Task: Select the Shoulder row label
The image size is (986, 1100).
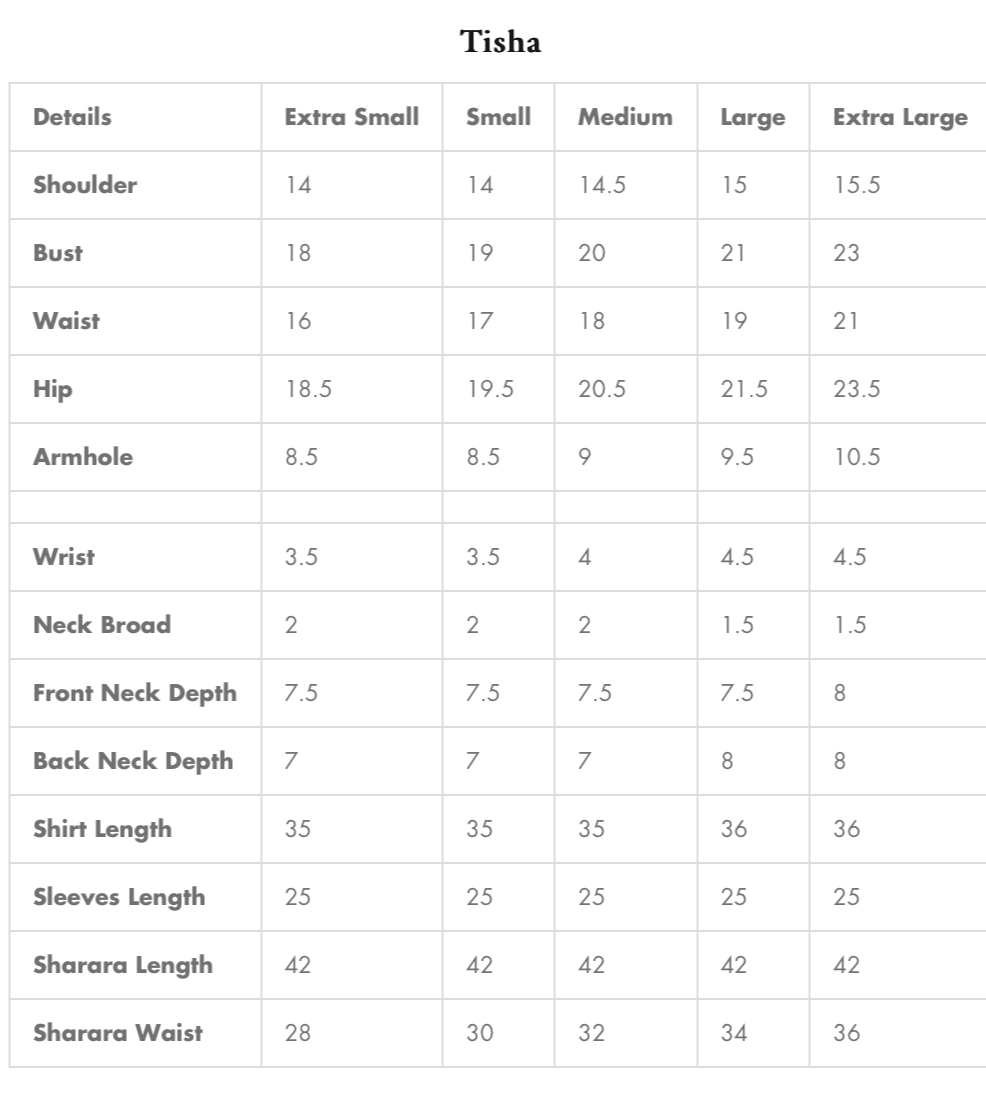Action: tap(85, 185)
